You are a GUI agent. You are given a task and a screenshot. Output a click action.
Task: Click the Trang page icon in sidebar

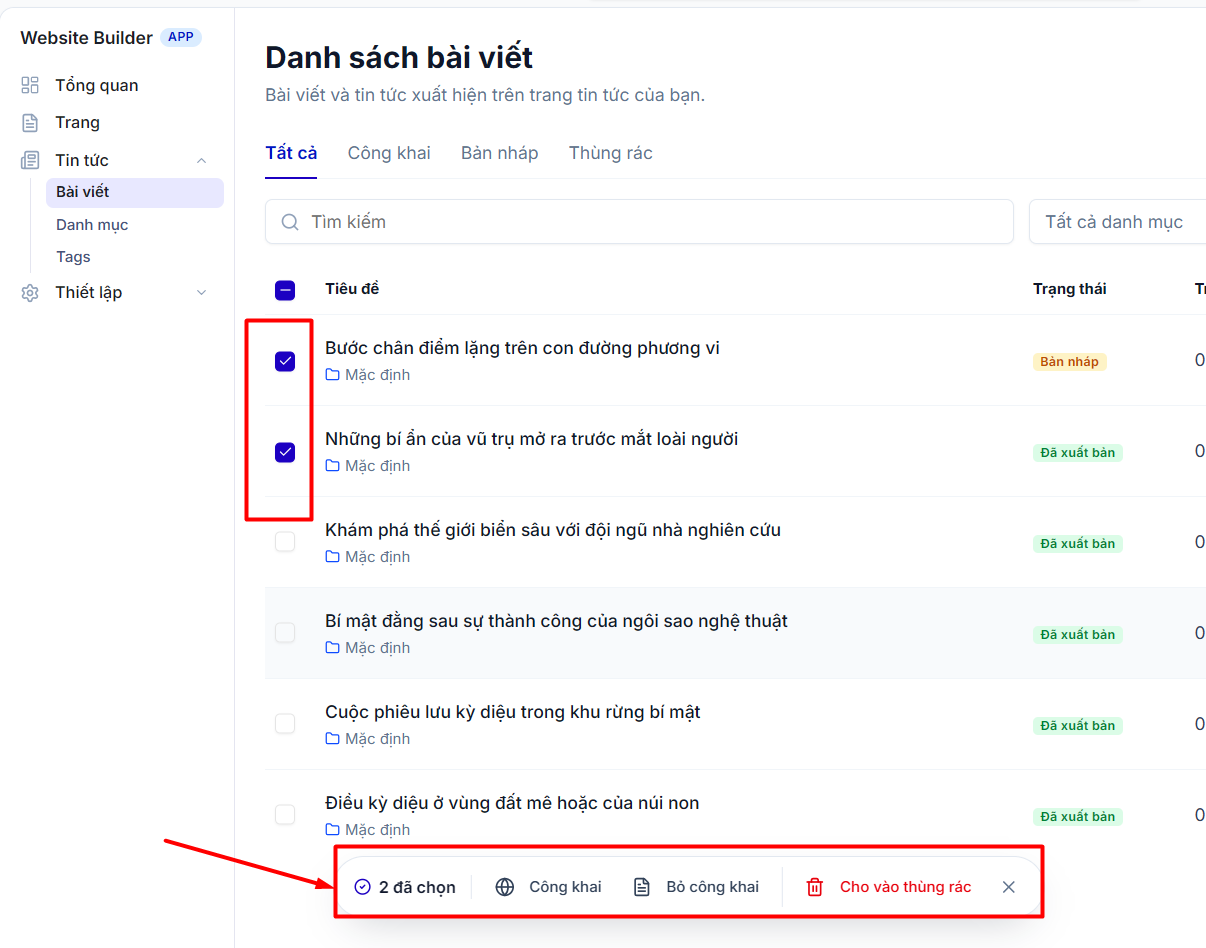click(30, 122)
